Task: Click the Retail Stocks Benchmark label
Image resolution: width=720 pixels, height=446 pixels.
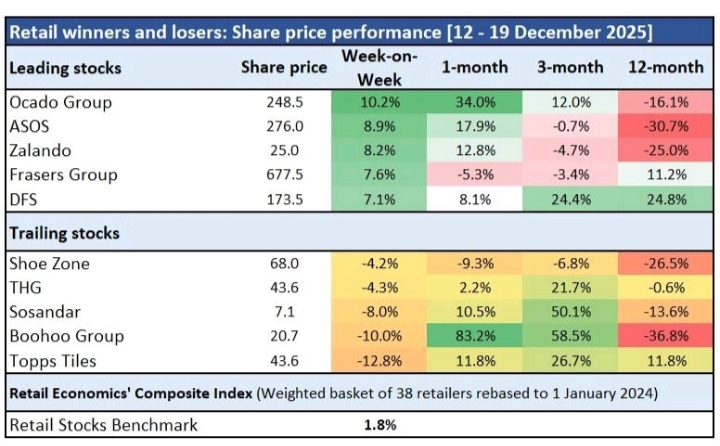Action: (102, 425)
